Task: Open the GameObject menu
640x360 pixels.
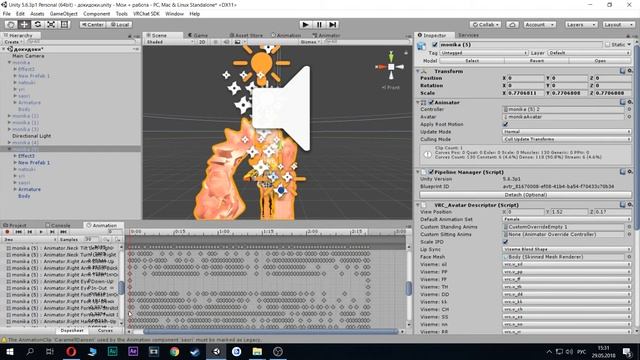Action: 63,14
